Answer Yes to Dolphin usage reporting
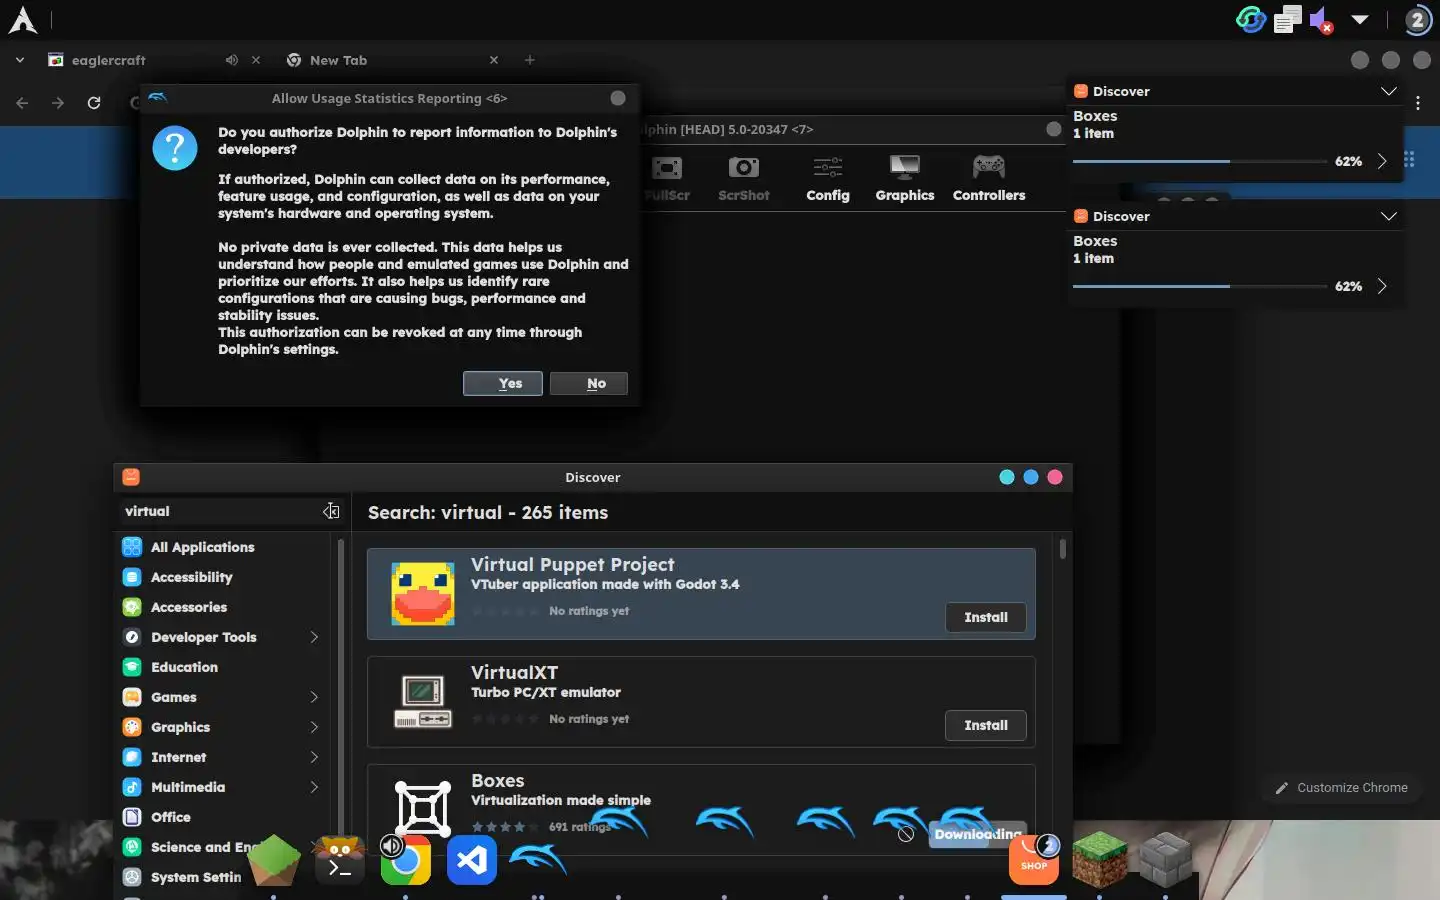The image size is (1440, 900). pyautogui.click(x=503, y=383)
